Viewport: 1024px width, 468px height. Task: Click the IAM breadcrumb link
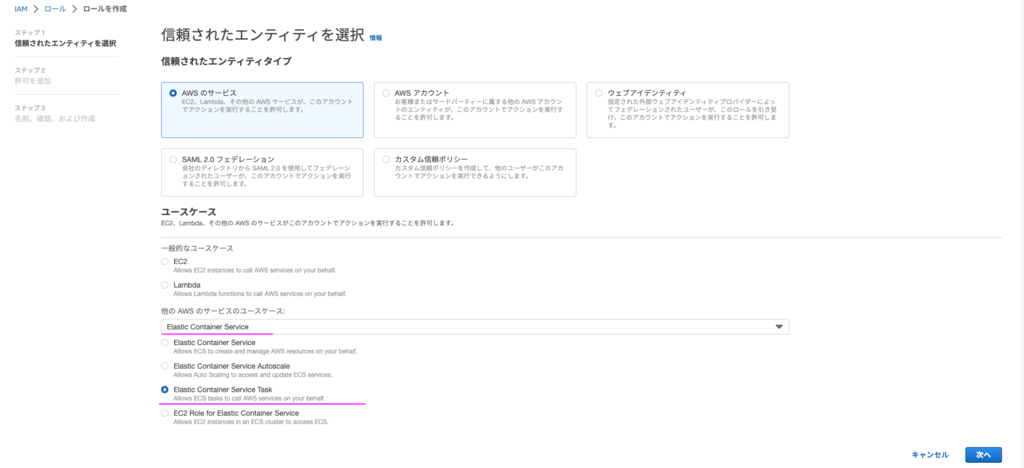(21, 9)
